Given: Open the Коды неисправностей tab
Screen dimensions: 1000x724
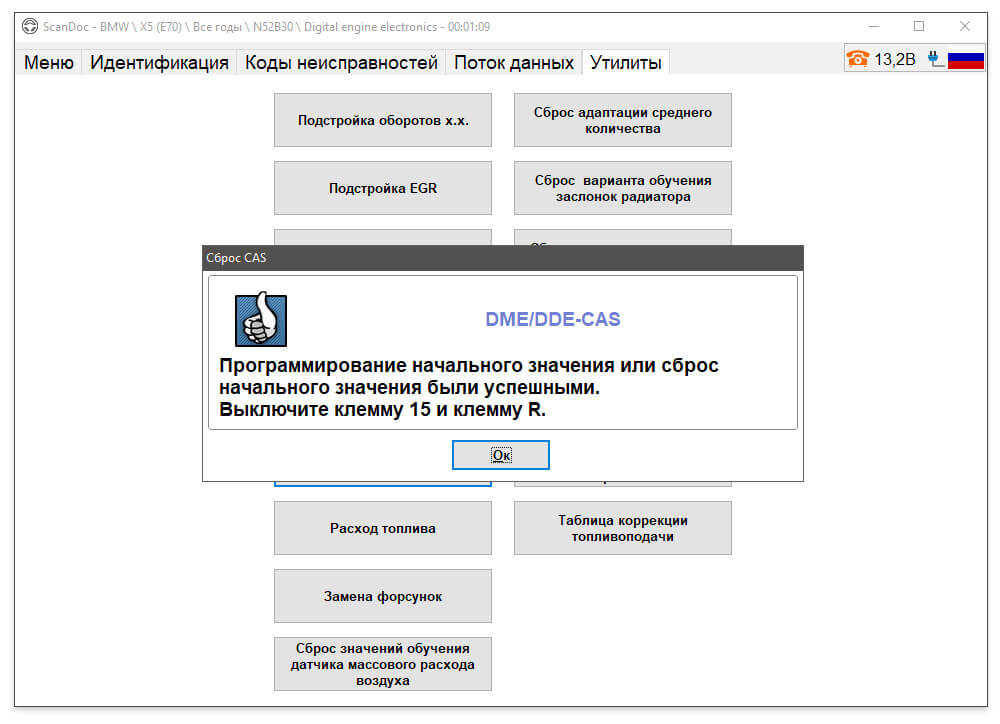Looking at the screenshot, I should [x=341, y=63].
